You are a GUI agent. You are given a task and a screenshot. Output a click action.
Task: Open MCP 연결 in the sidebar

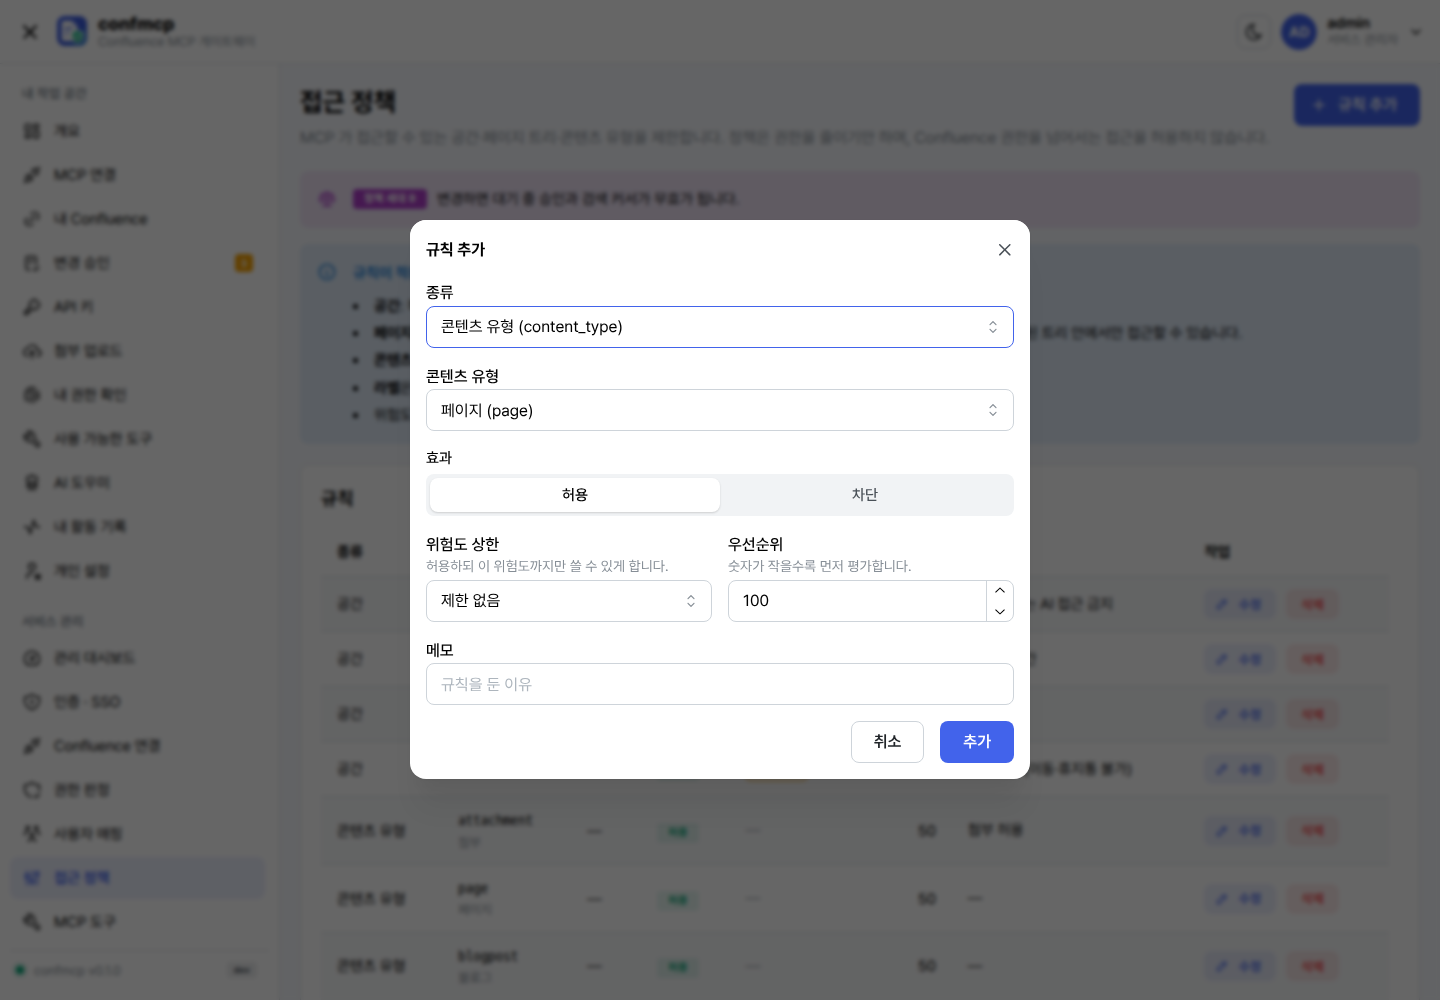138,175
